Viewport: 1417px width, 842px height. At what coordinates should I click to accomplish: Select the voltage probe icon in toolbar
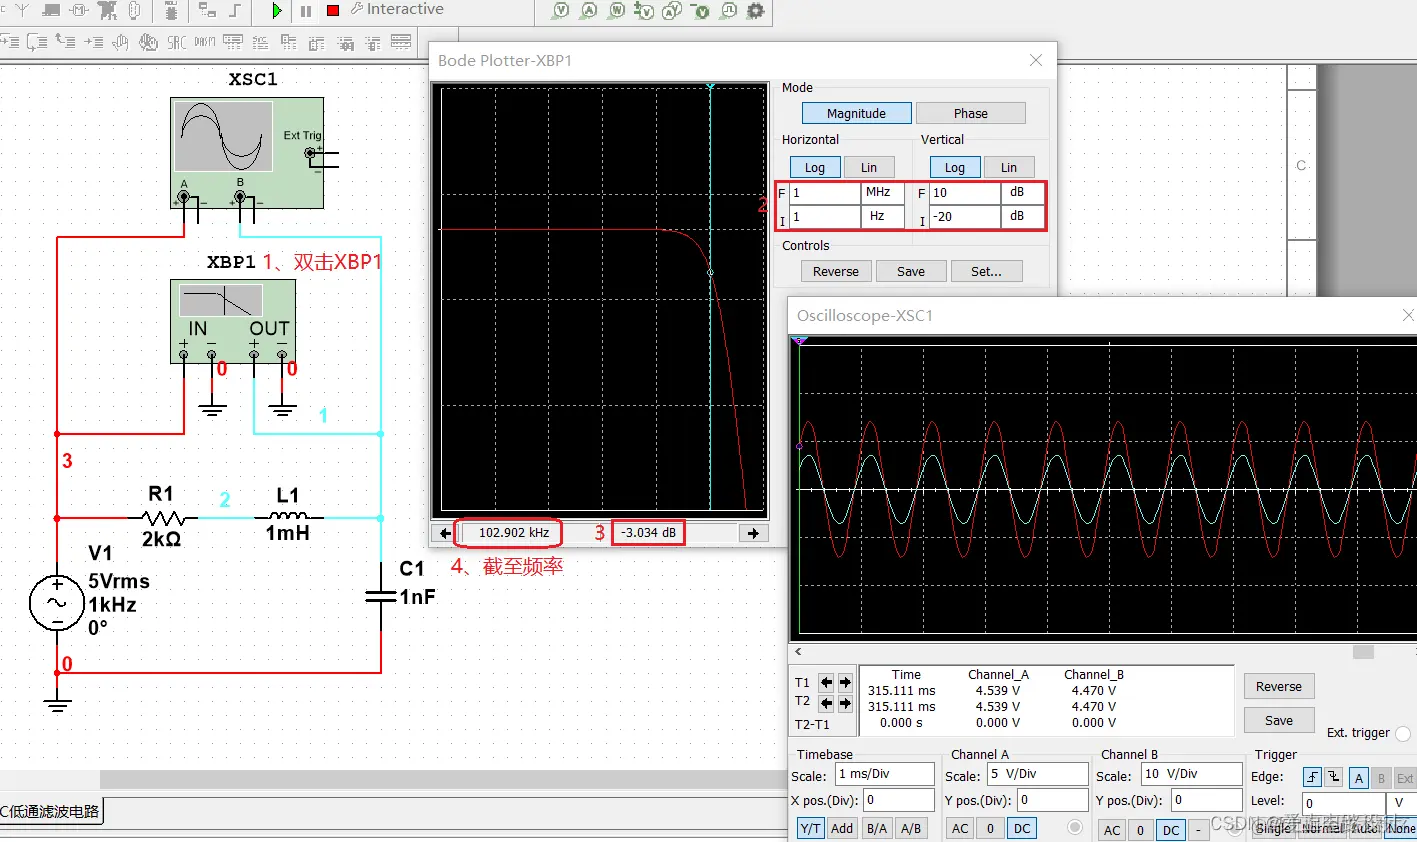pos(561,11)
